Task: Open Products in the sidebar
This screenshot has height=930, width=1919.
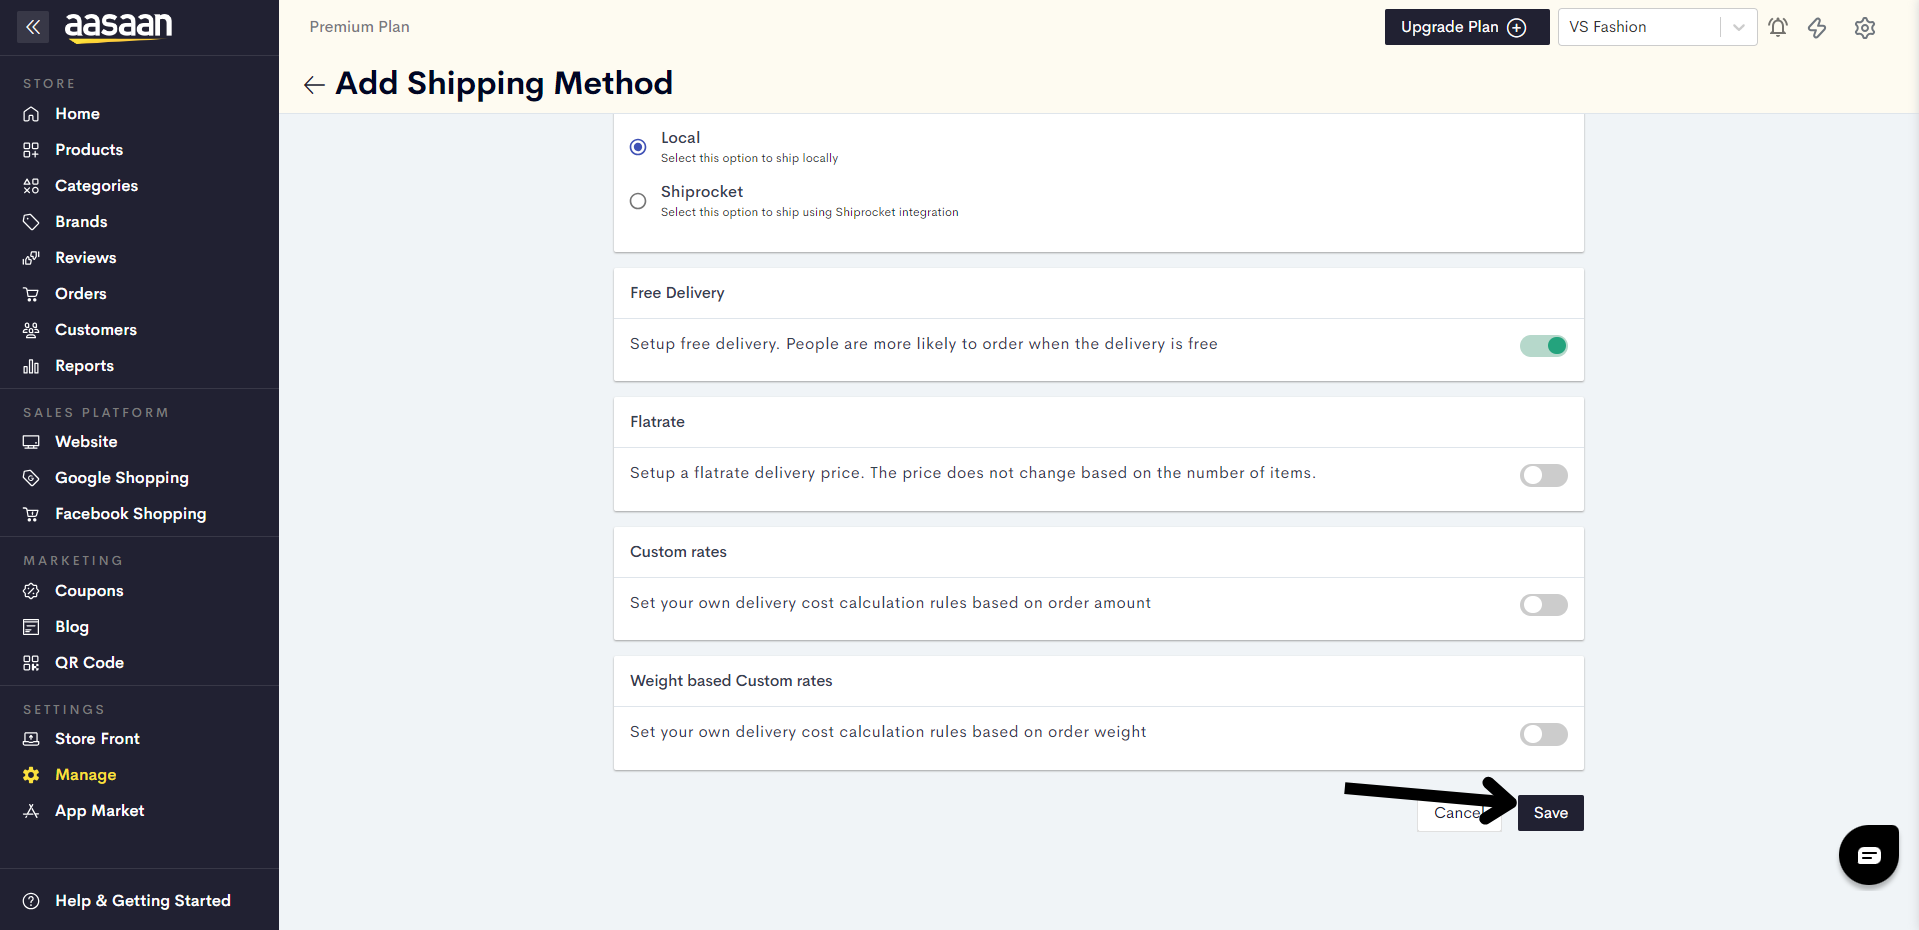Action: click(89, 150)
